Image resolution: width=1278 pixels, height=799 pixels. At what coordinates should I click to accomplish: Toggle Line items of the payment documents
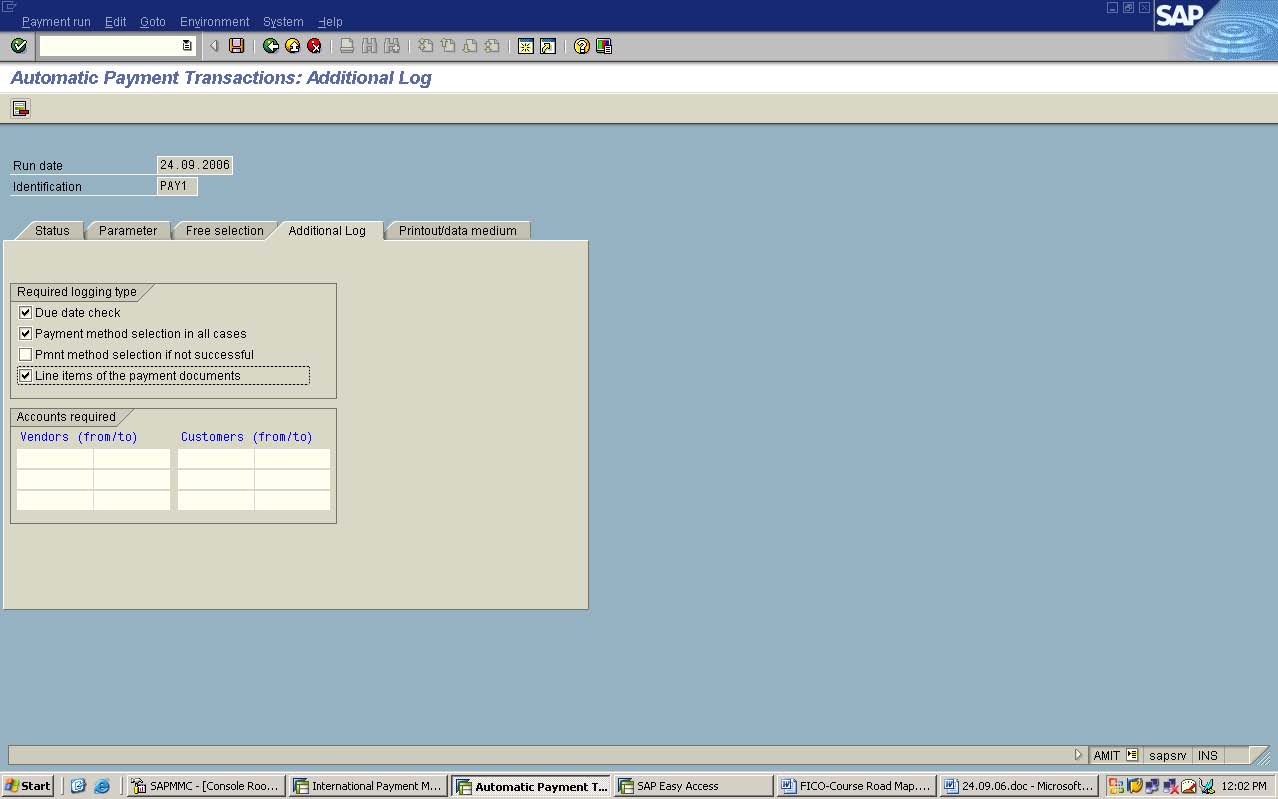tap(26, 376)
